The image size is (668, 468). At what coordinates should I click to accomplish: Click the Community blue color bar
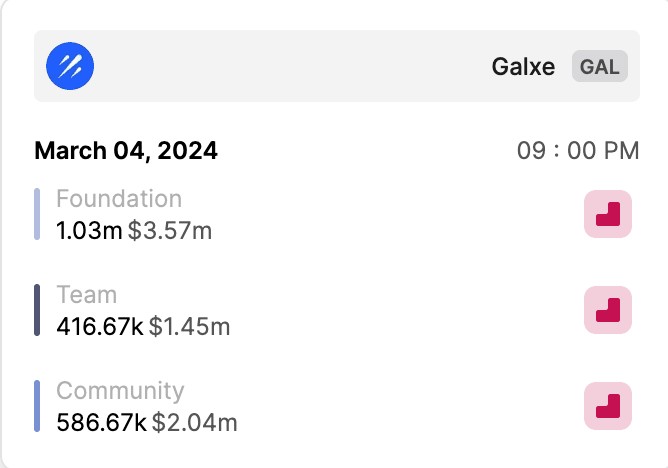click(x=37, y=406)
